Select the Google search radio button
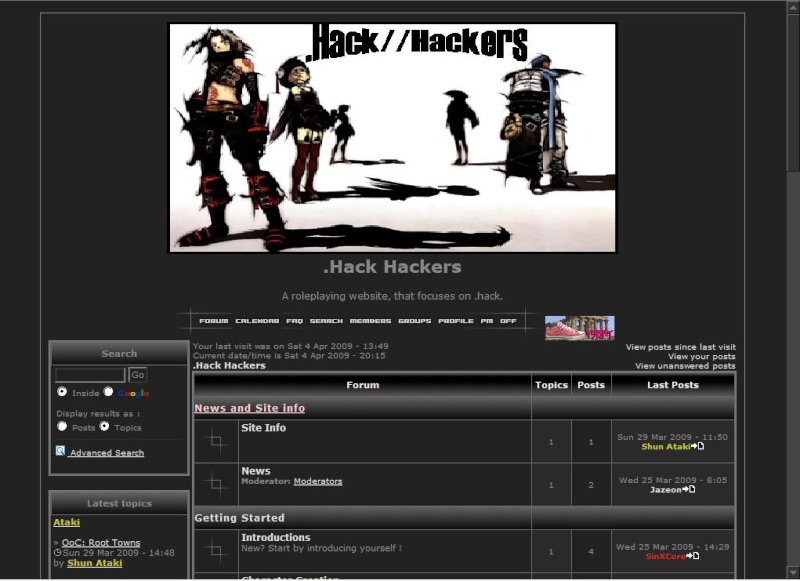Screen dimensions: 800x581 108,392
